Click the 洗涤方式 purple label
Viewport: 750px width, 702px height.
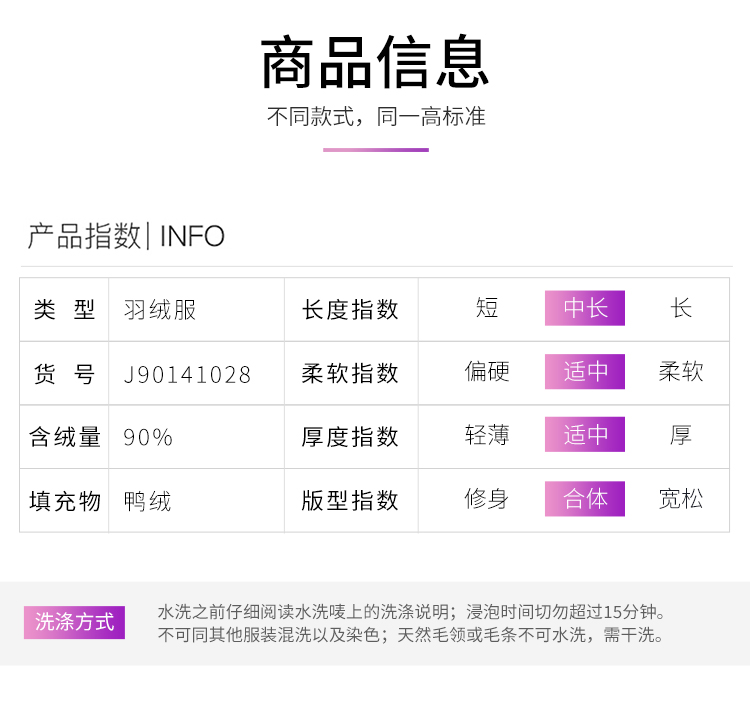(75, 622)
